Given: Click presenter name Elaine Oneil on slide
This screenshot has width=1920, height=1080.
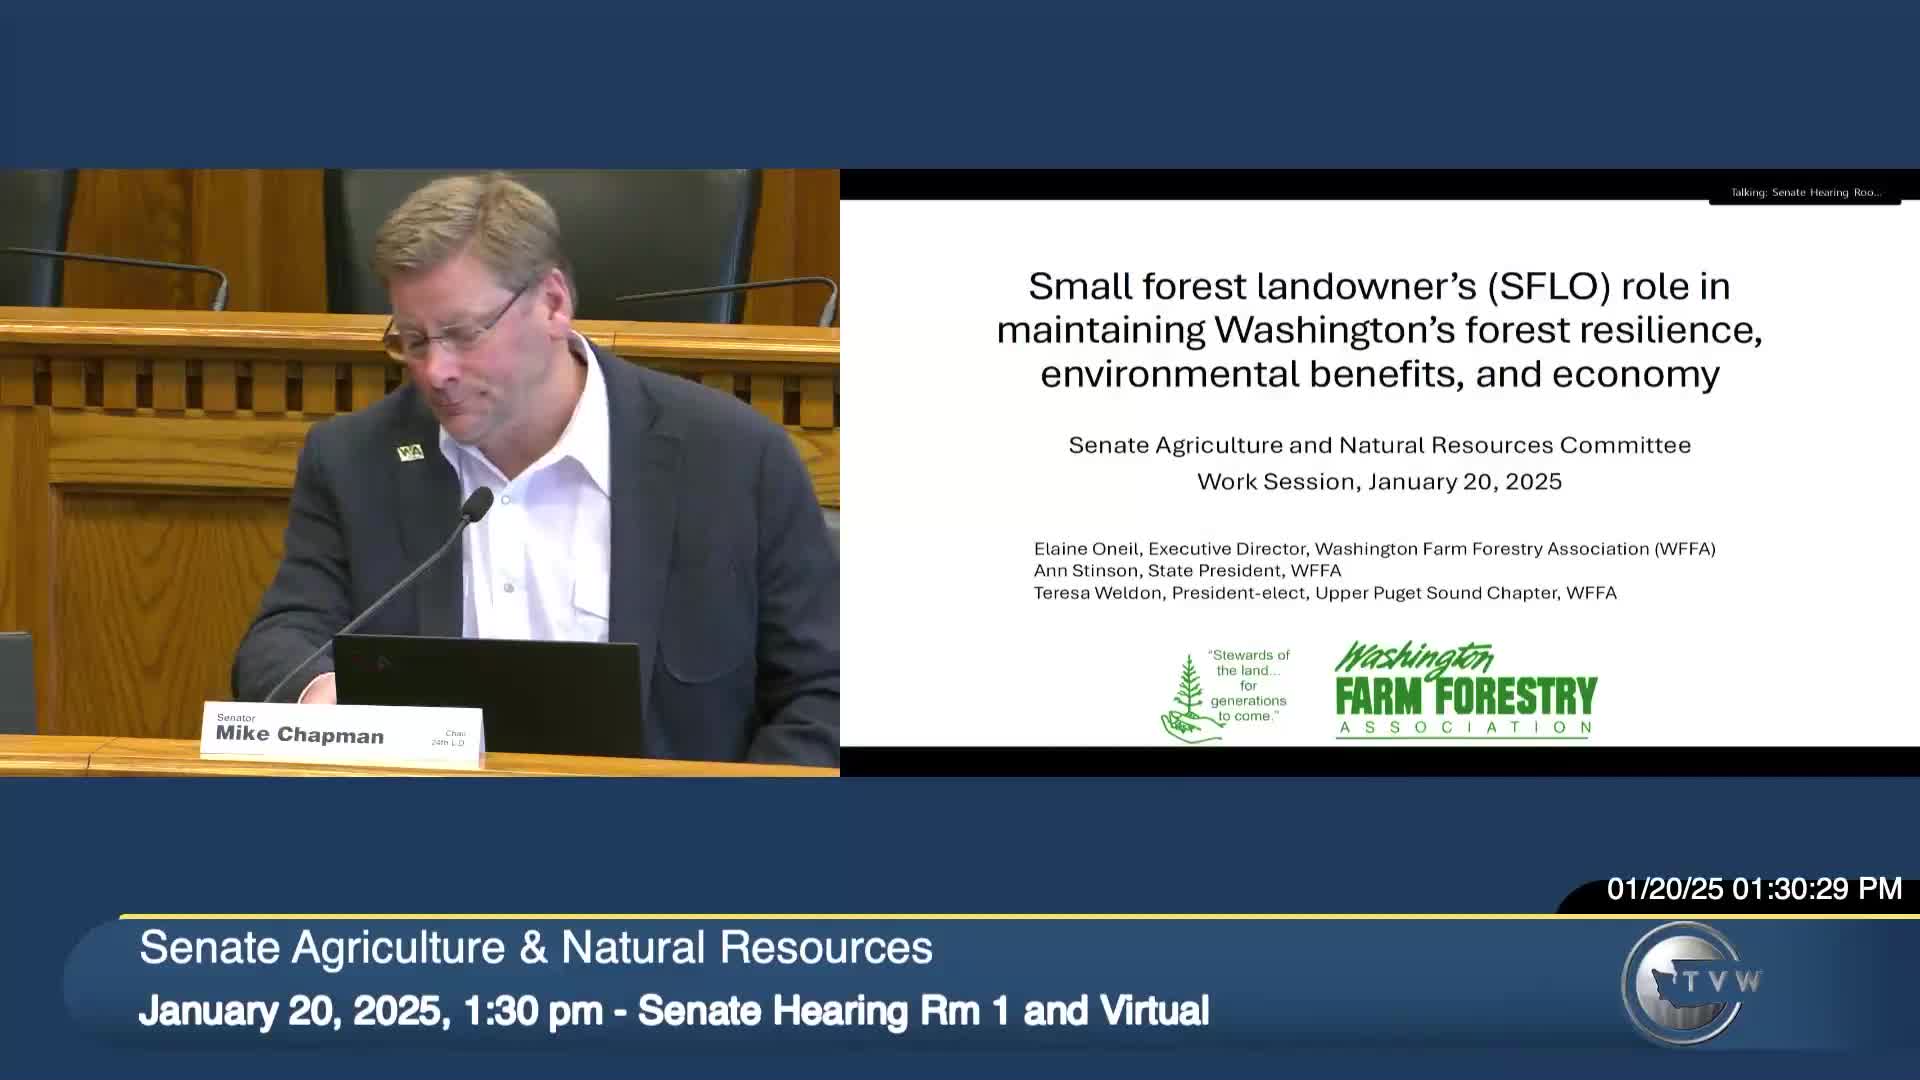Looking at the screenshot, I should tap(1086, 549).
